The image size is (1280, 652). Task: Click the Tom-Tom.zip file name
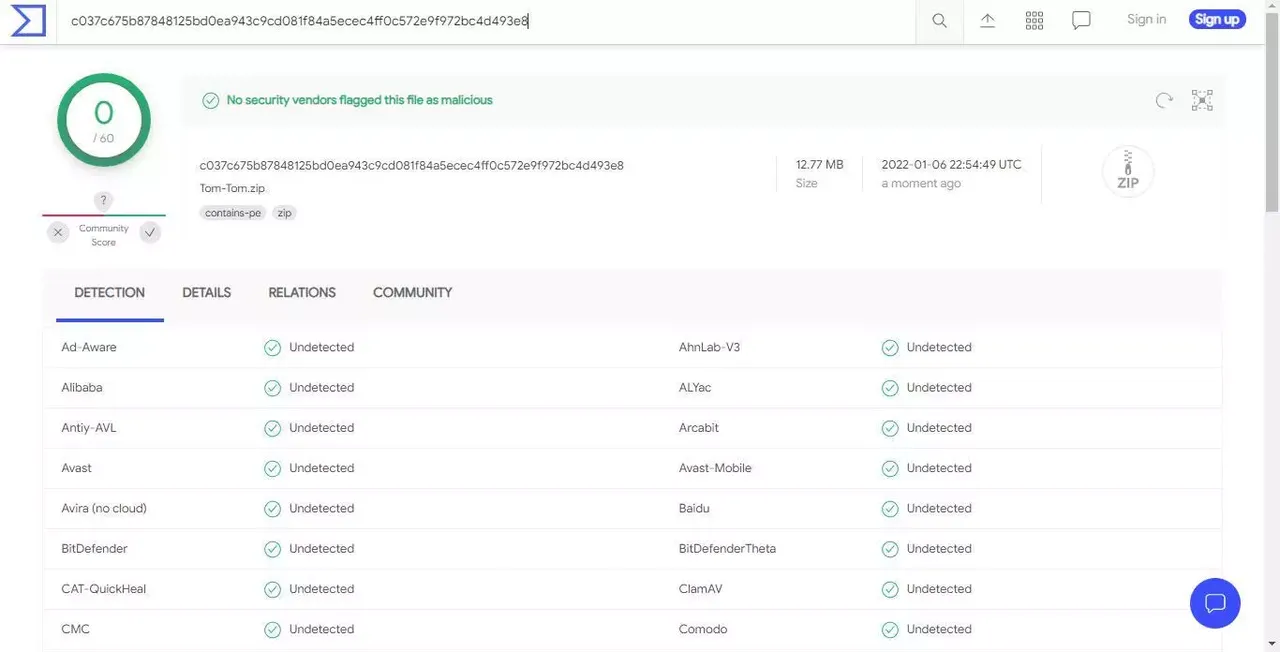232,189
